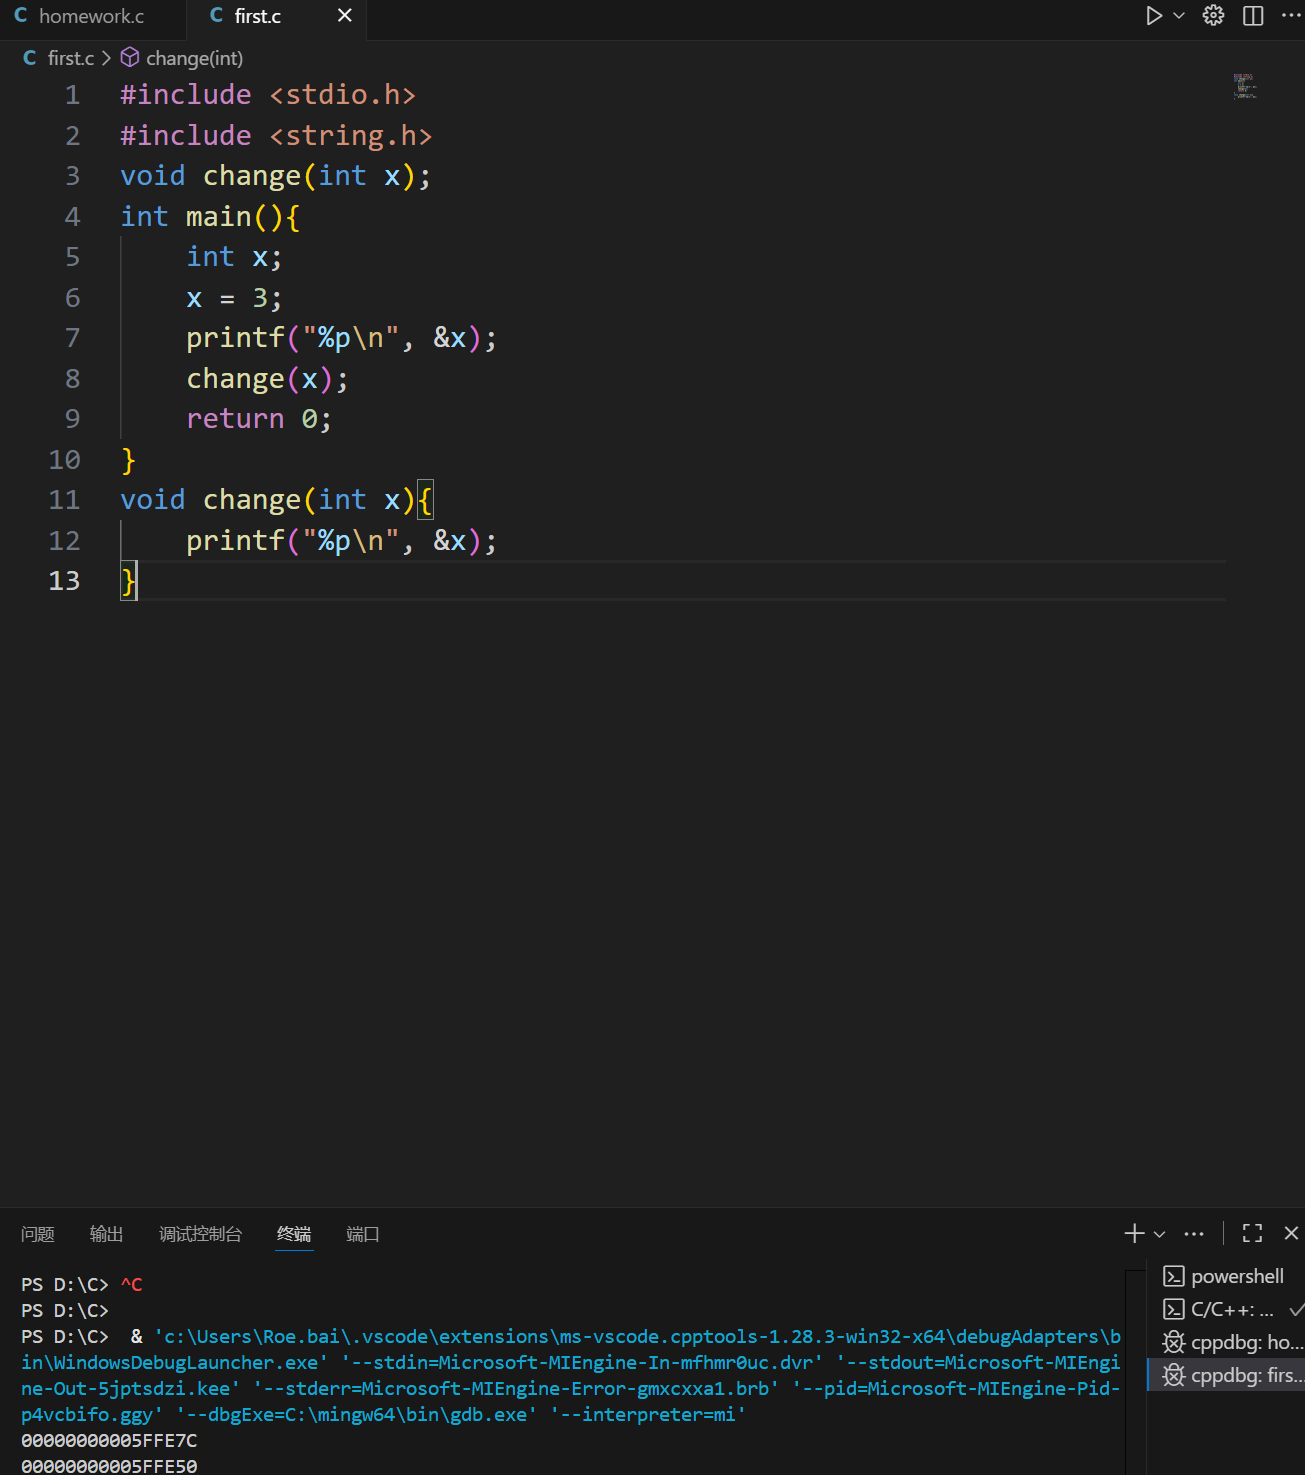This screenshot has height=1475, width=1305.
Task: Click the 'x = 3;' statement
Action: (234, 298)
